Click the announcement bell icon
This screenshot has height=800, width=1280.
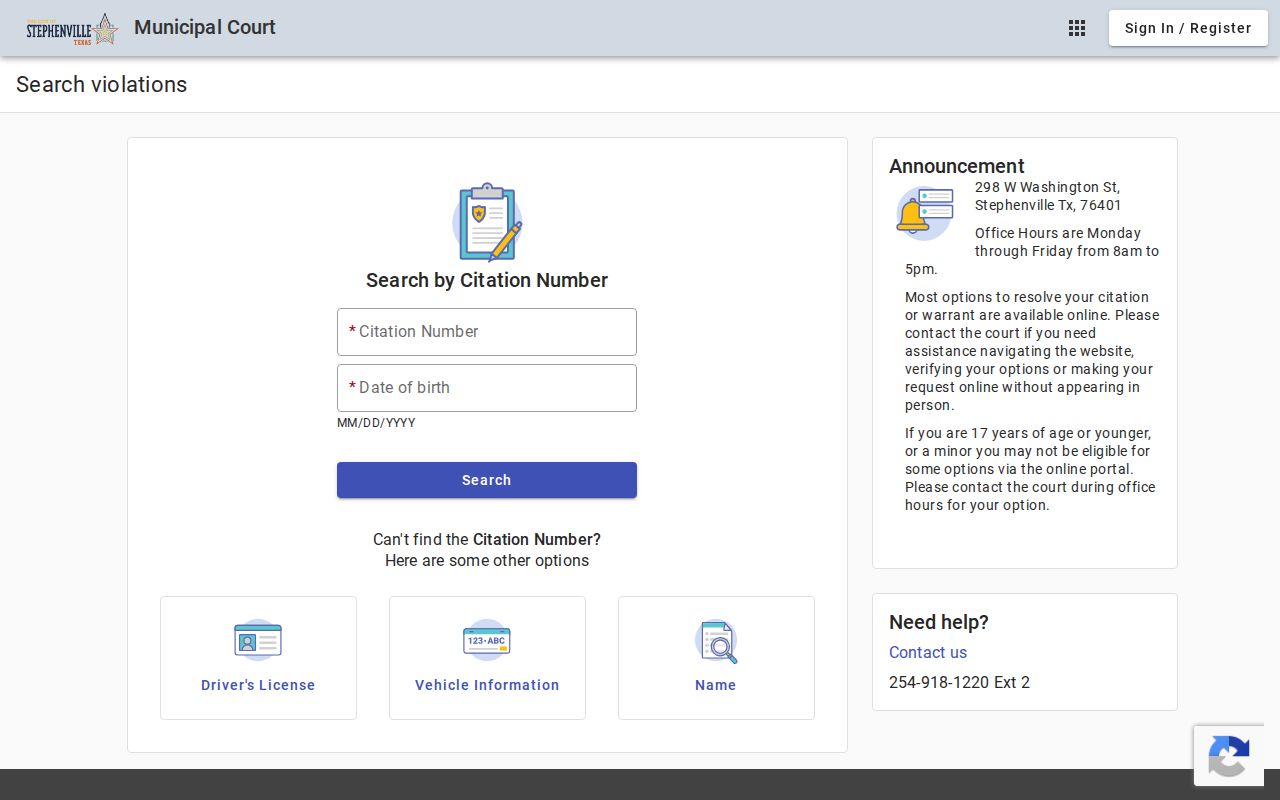pos(924,213)
